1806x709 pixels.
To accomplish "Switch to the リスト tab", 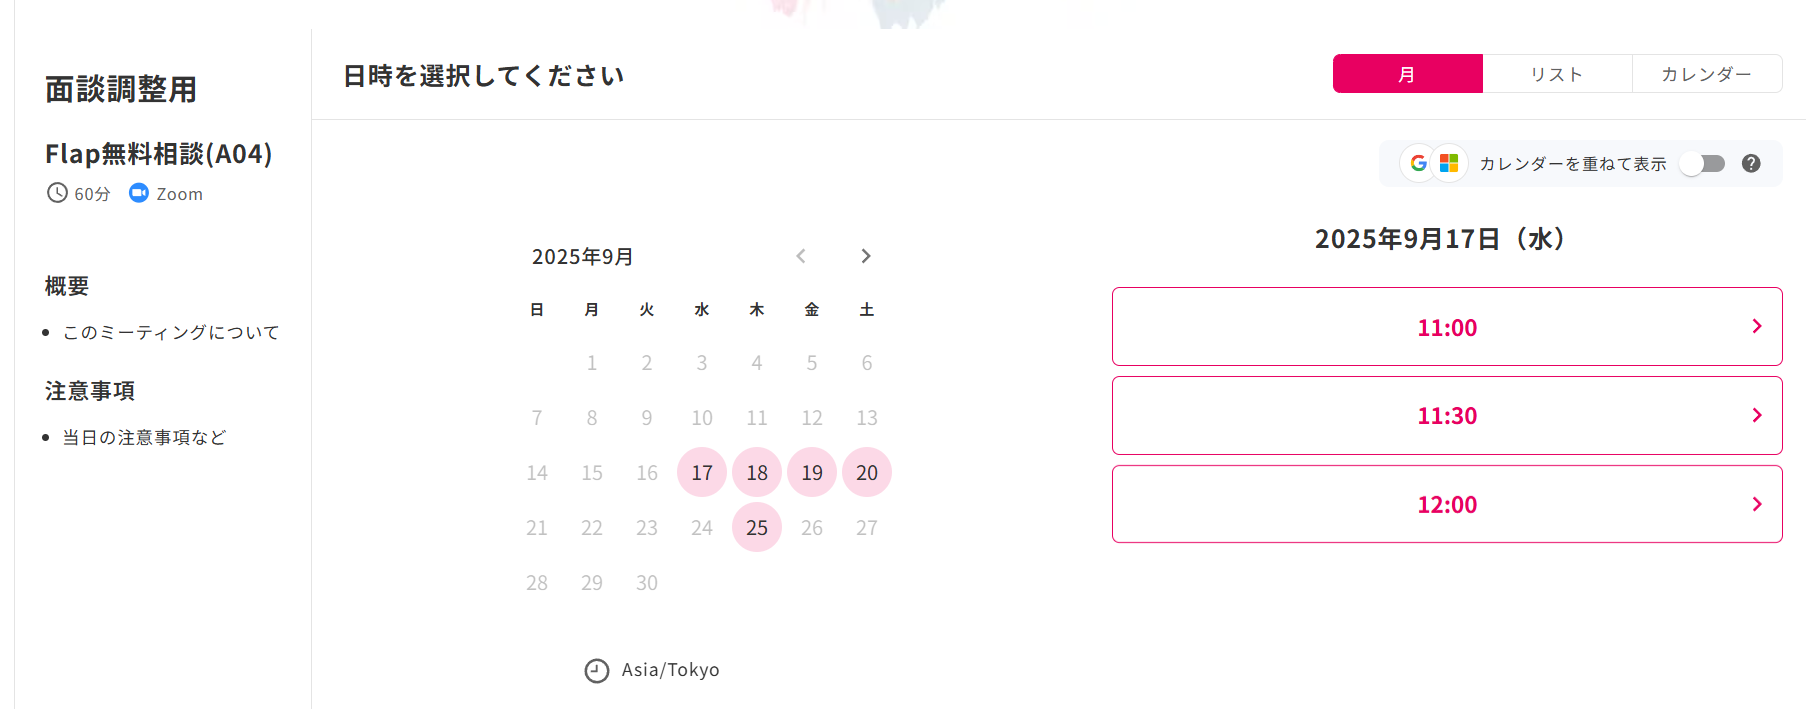I will pos(1557,74).
